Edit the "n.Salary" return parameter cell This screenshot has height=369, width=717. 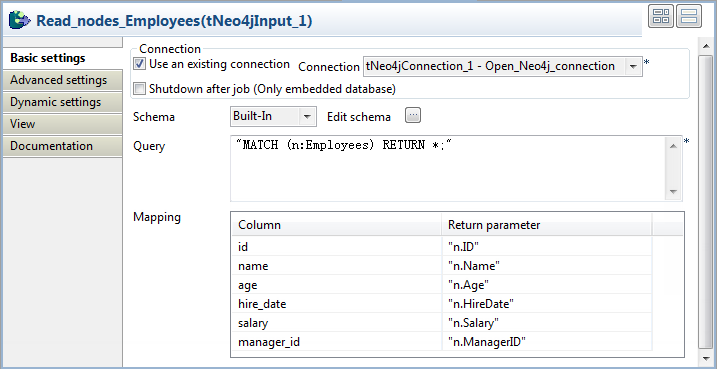pos(547,323)
